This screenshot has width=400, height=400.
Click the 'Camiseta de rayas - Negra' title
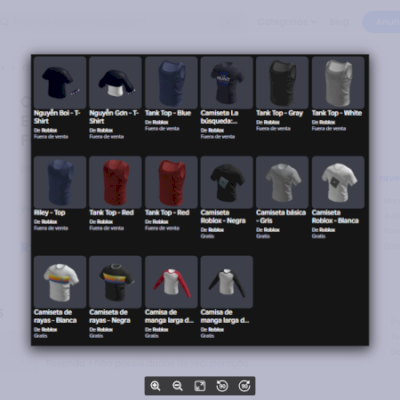(110, 316)
